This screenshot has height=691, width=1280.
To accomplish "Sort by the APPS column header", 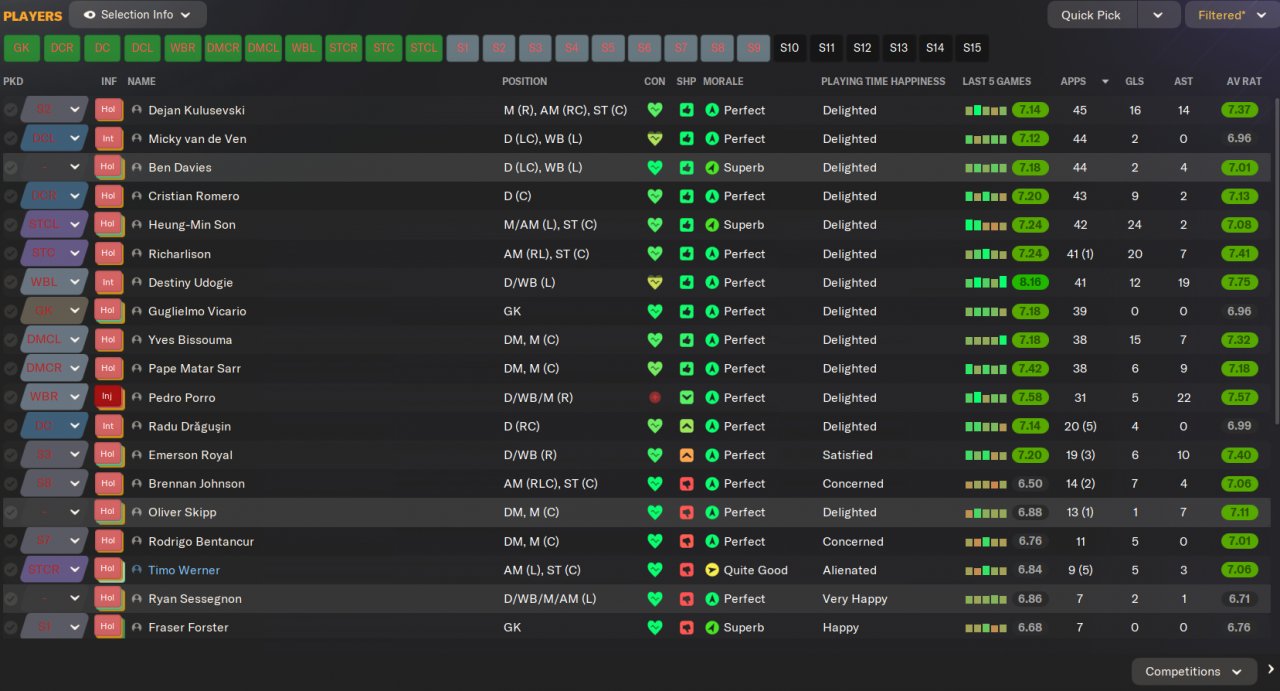I will click(1073, 81).
